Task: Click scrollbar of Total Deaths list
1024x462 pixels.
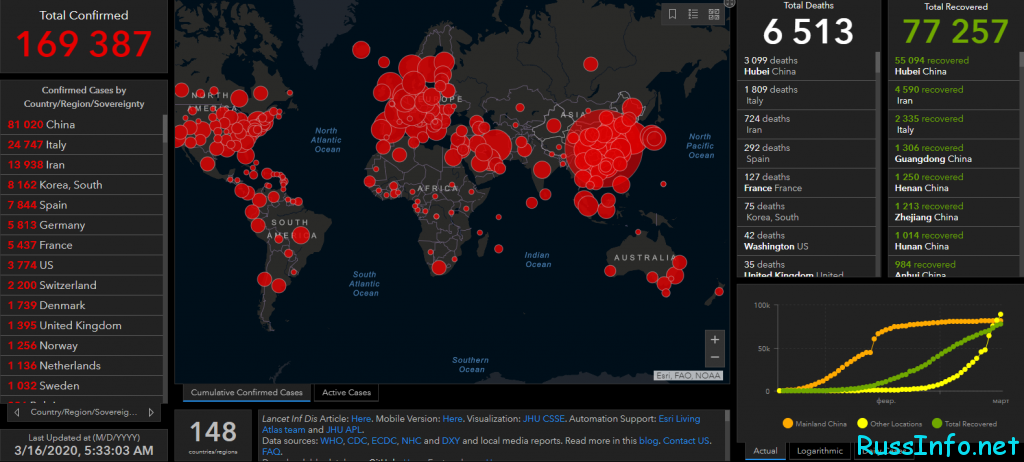Action: point(878,62)
